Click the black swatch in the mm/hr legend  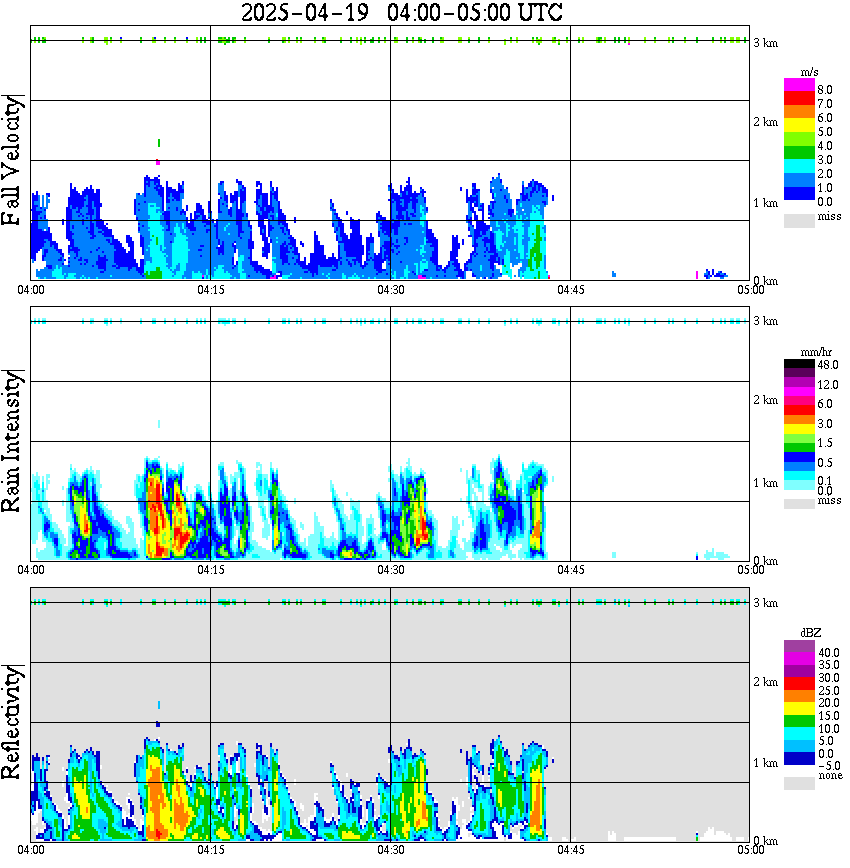pyautogui.click(x=799, y=364)
